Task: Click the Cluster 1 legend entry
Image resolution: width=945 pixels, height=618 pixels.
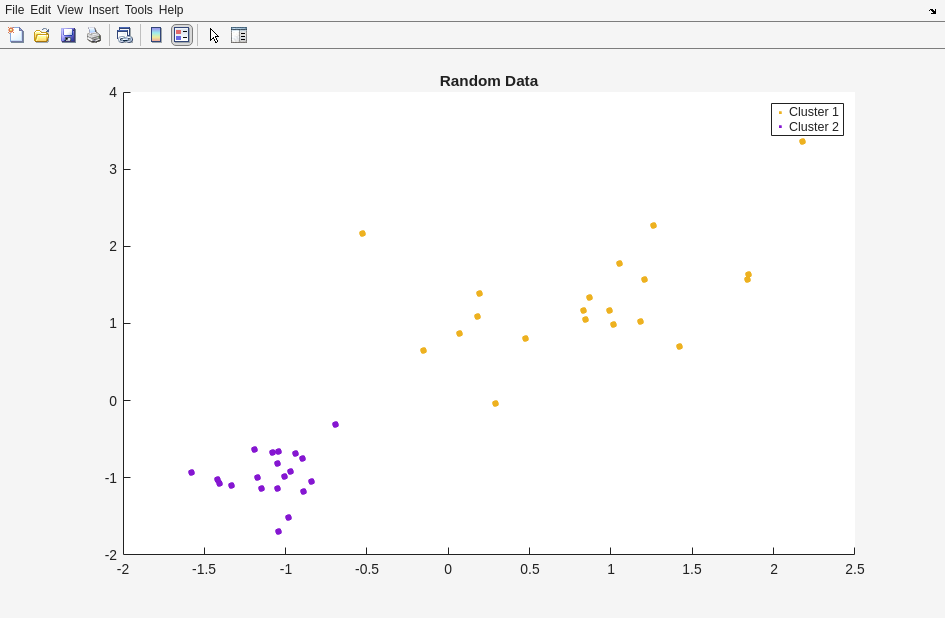Action: click(813, 112)
